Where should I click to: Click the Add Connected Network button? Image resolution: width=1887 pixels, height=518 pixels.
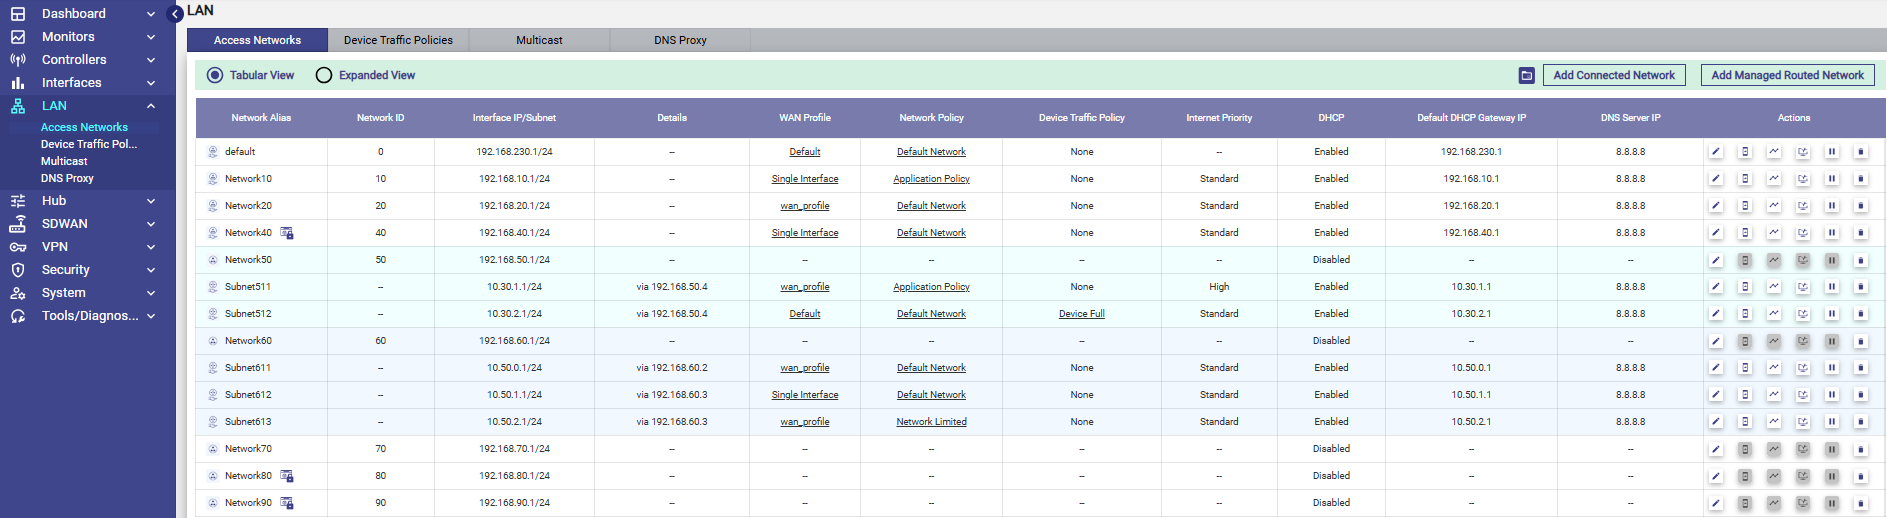[1613, 75]
